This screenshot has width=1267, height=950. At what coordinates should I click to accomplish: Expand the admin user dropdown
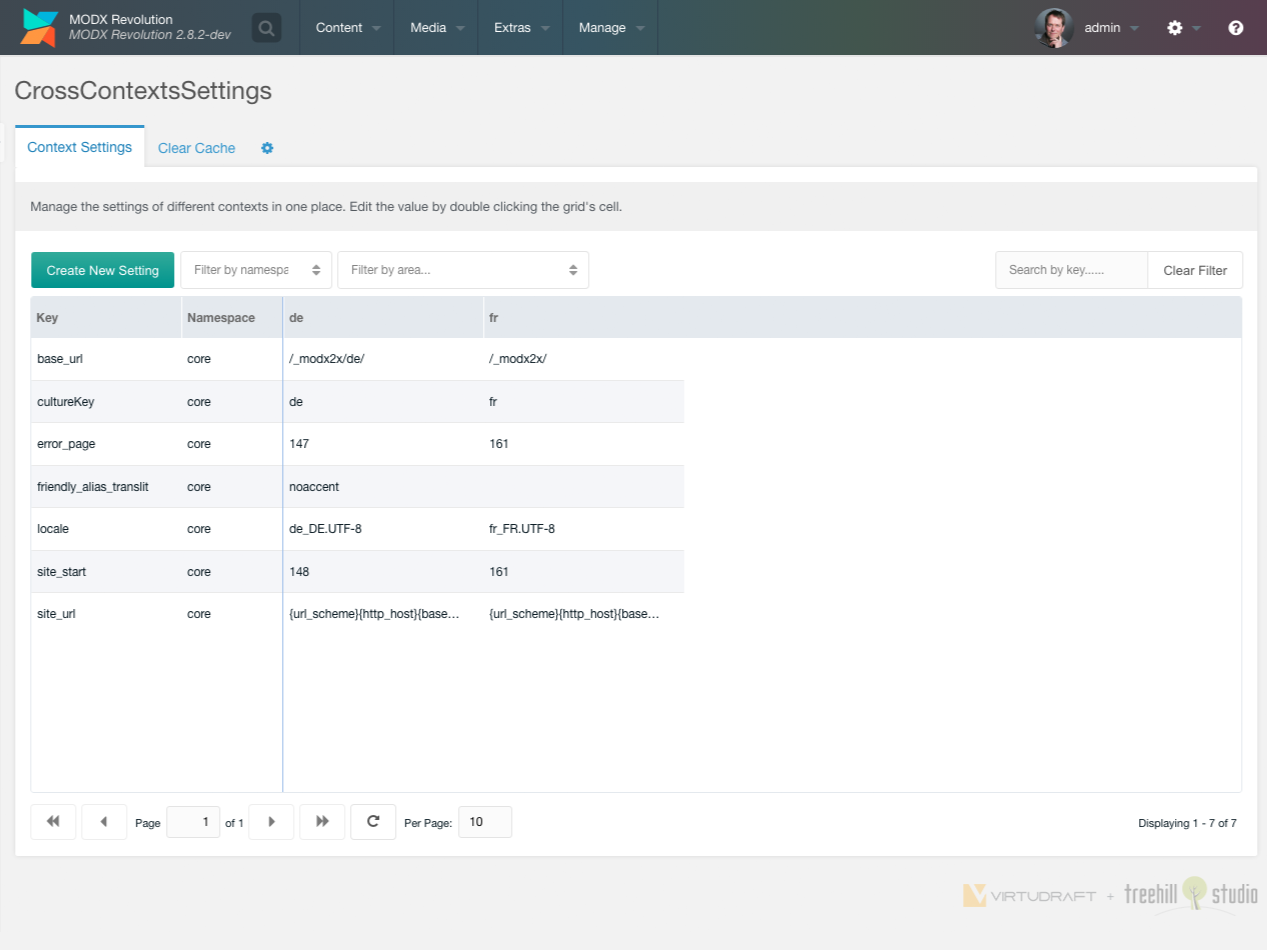[1111, 28]
